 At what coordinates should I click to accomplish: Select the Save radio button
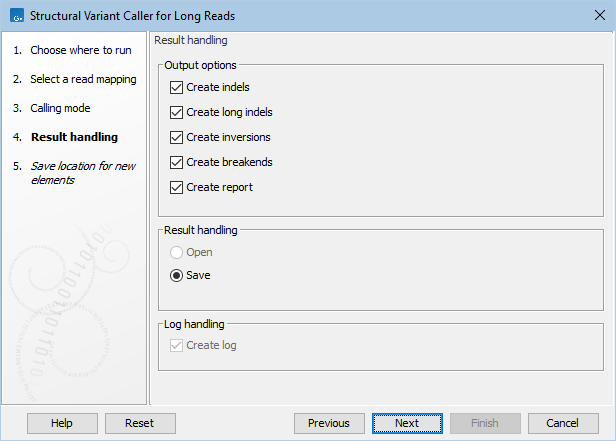pyautogui.click(x=177, y=275)
